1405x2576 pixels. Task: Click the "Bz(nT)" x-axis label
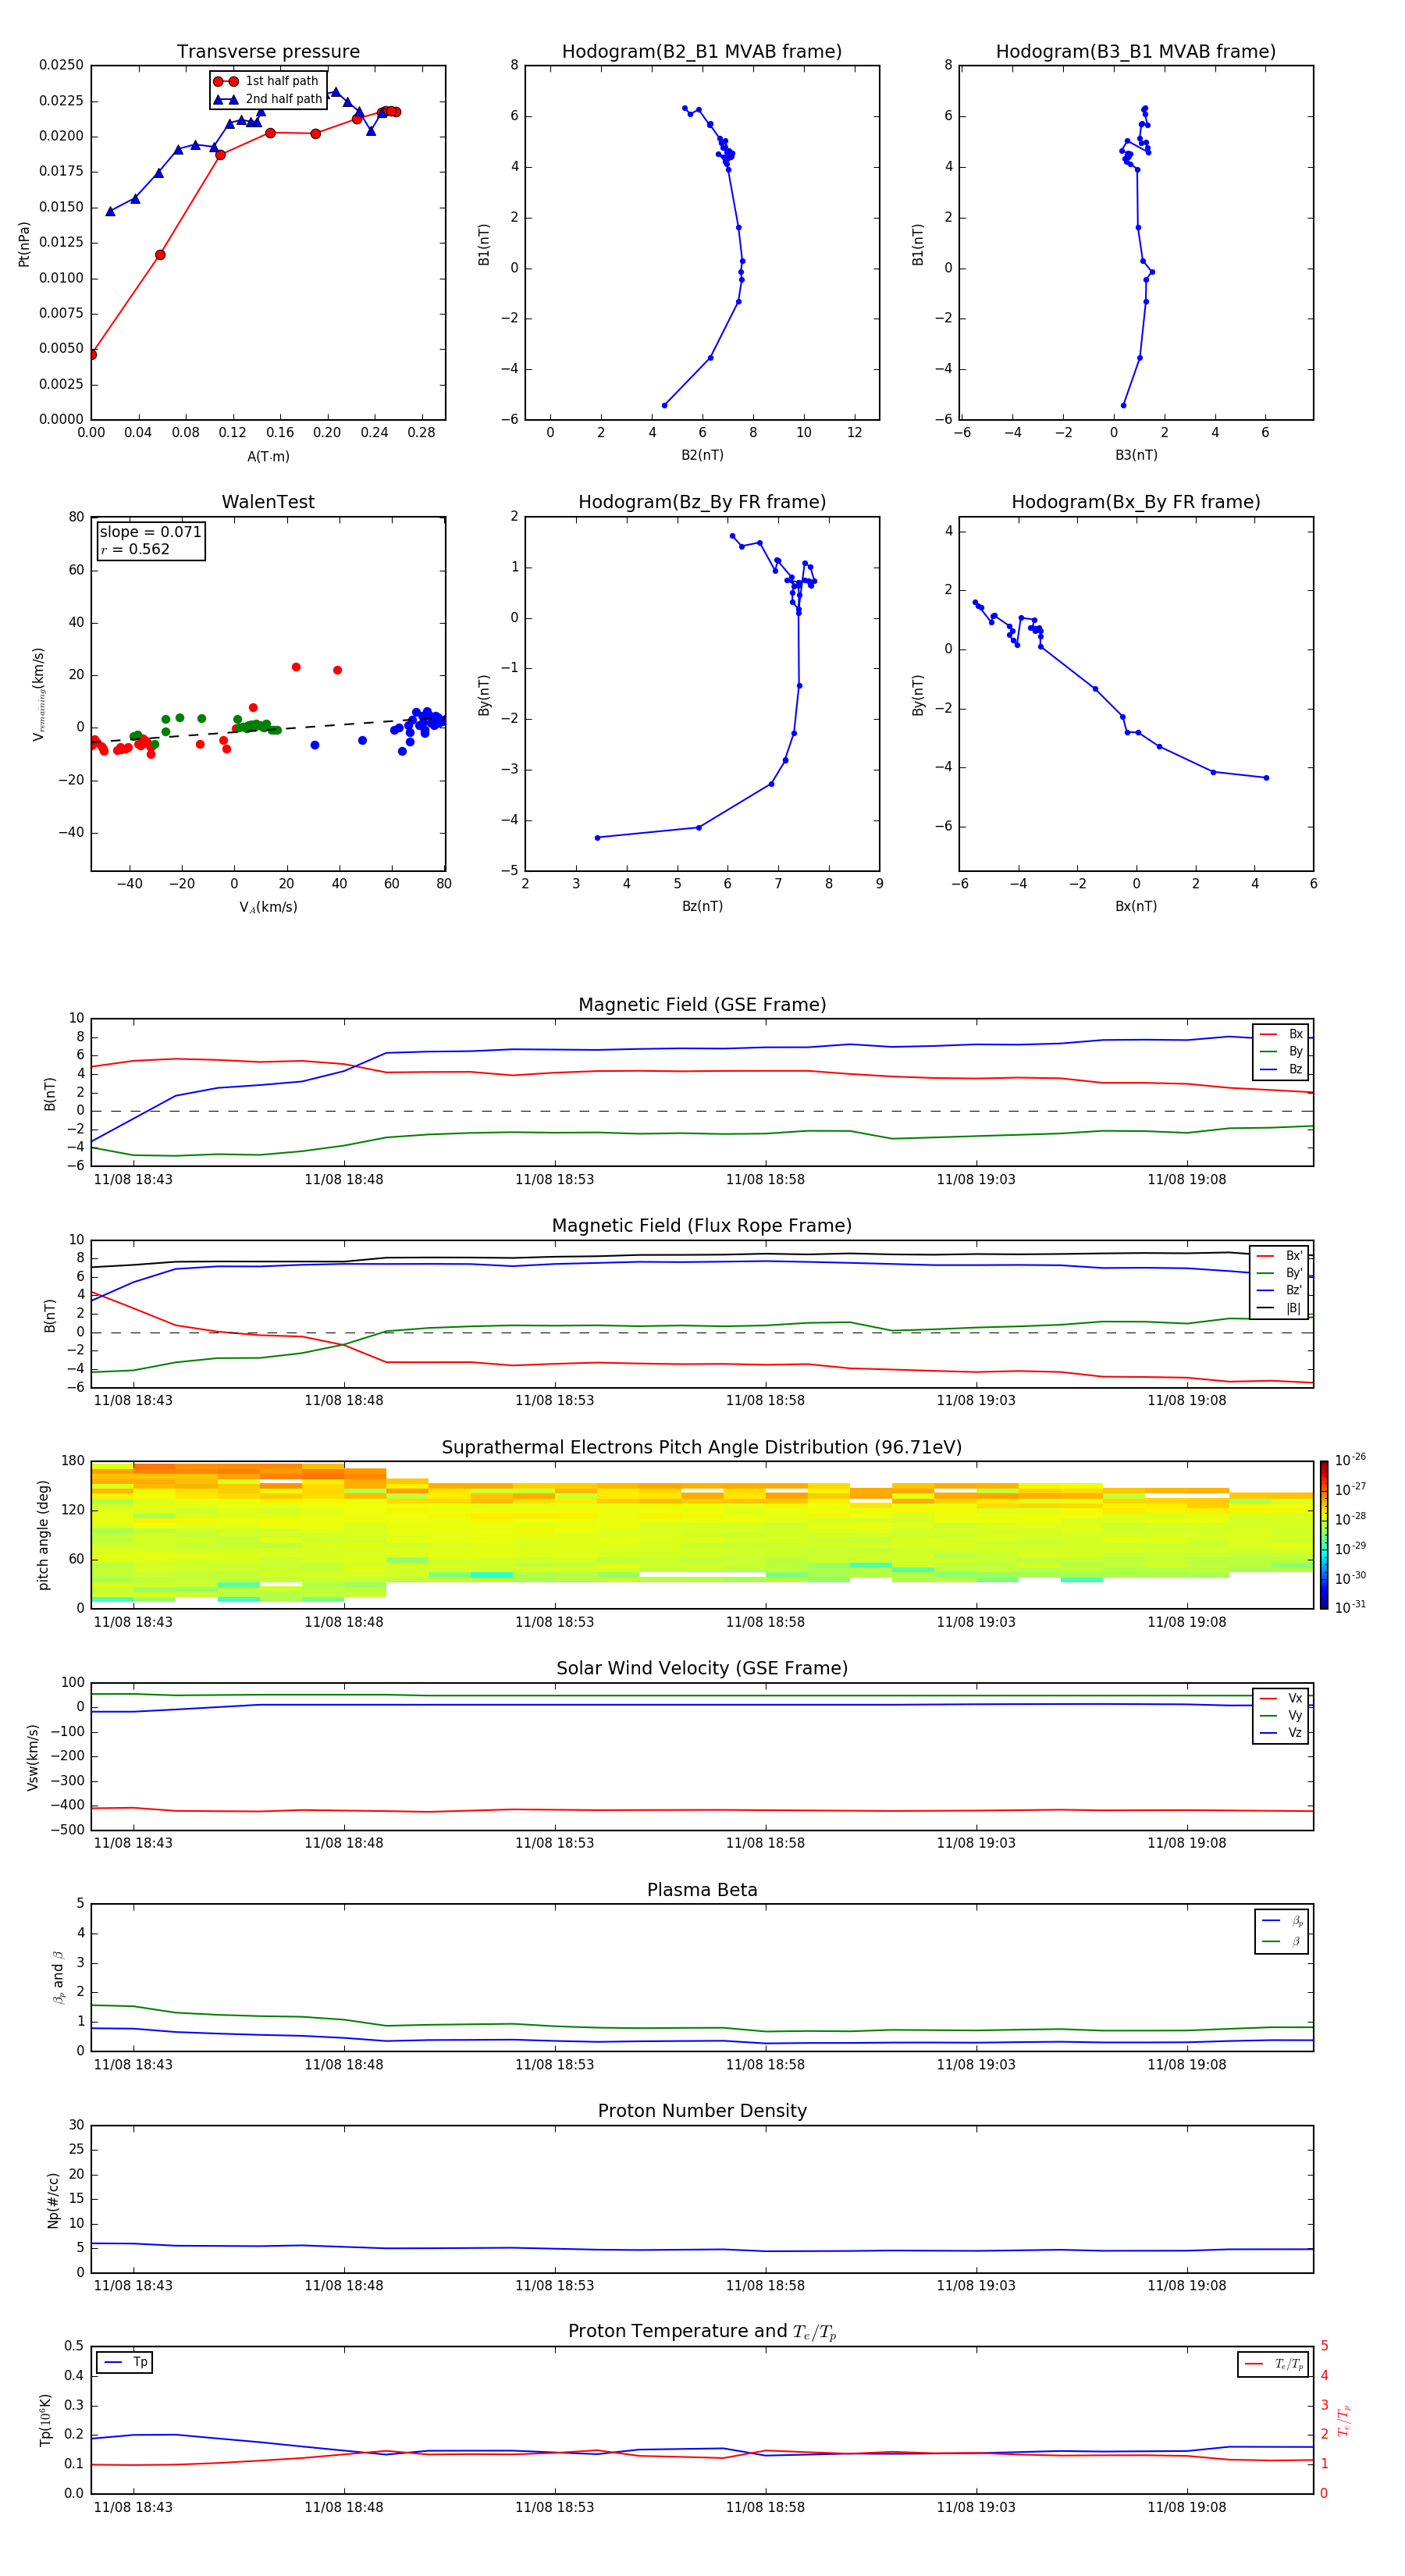coord(702,906)
